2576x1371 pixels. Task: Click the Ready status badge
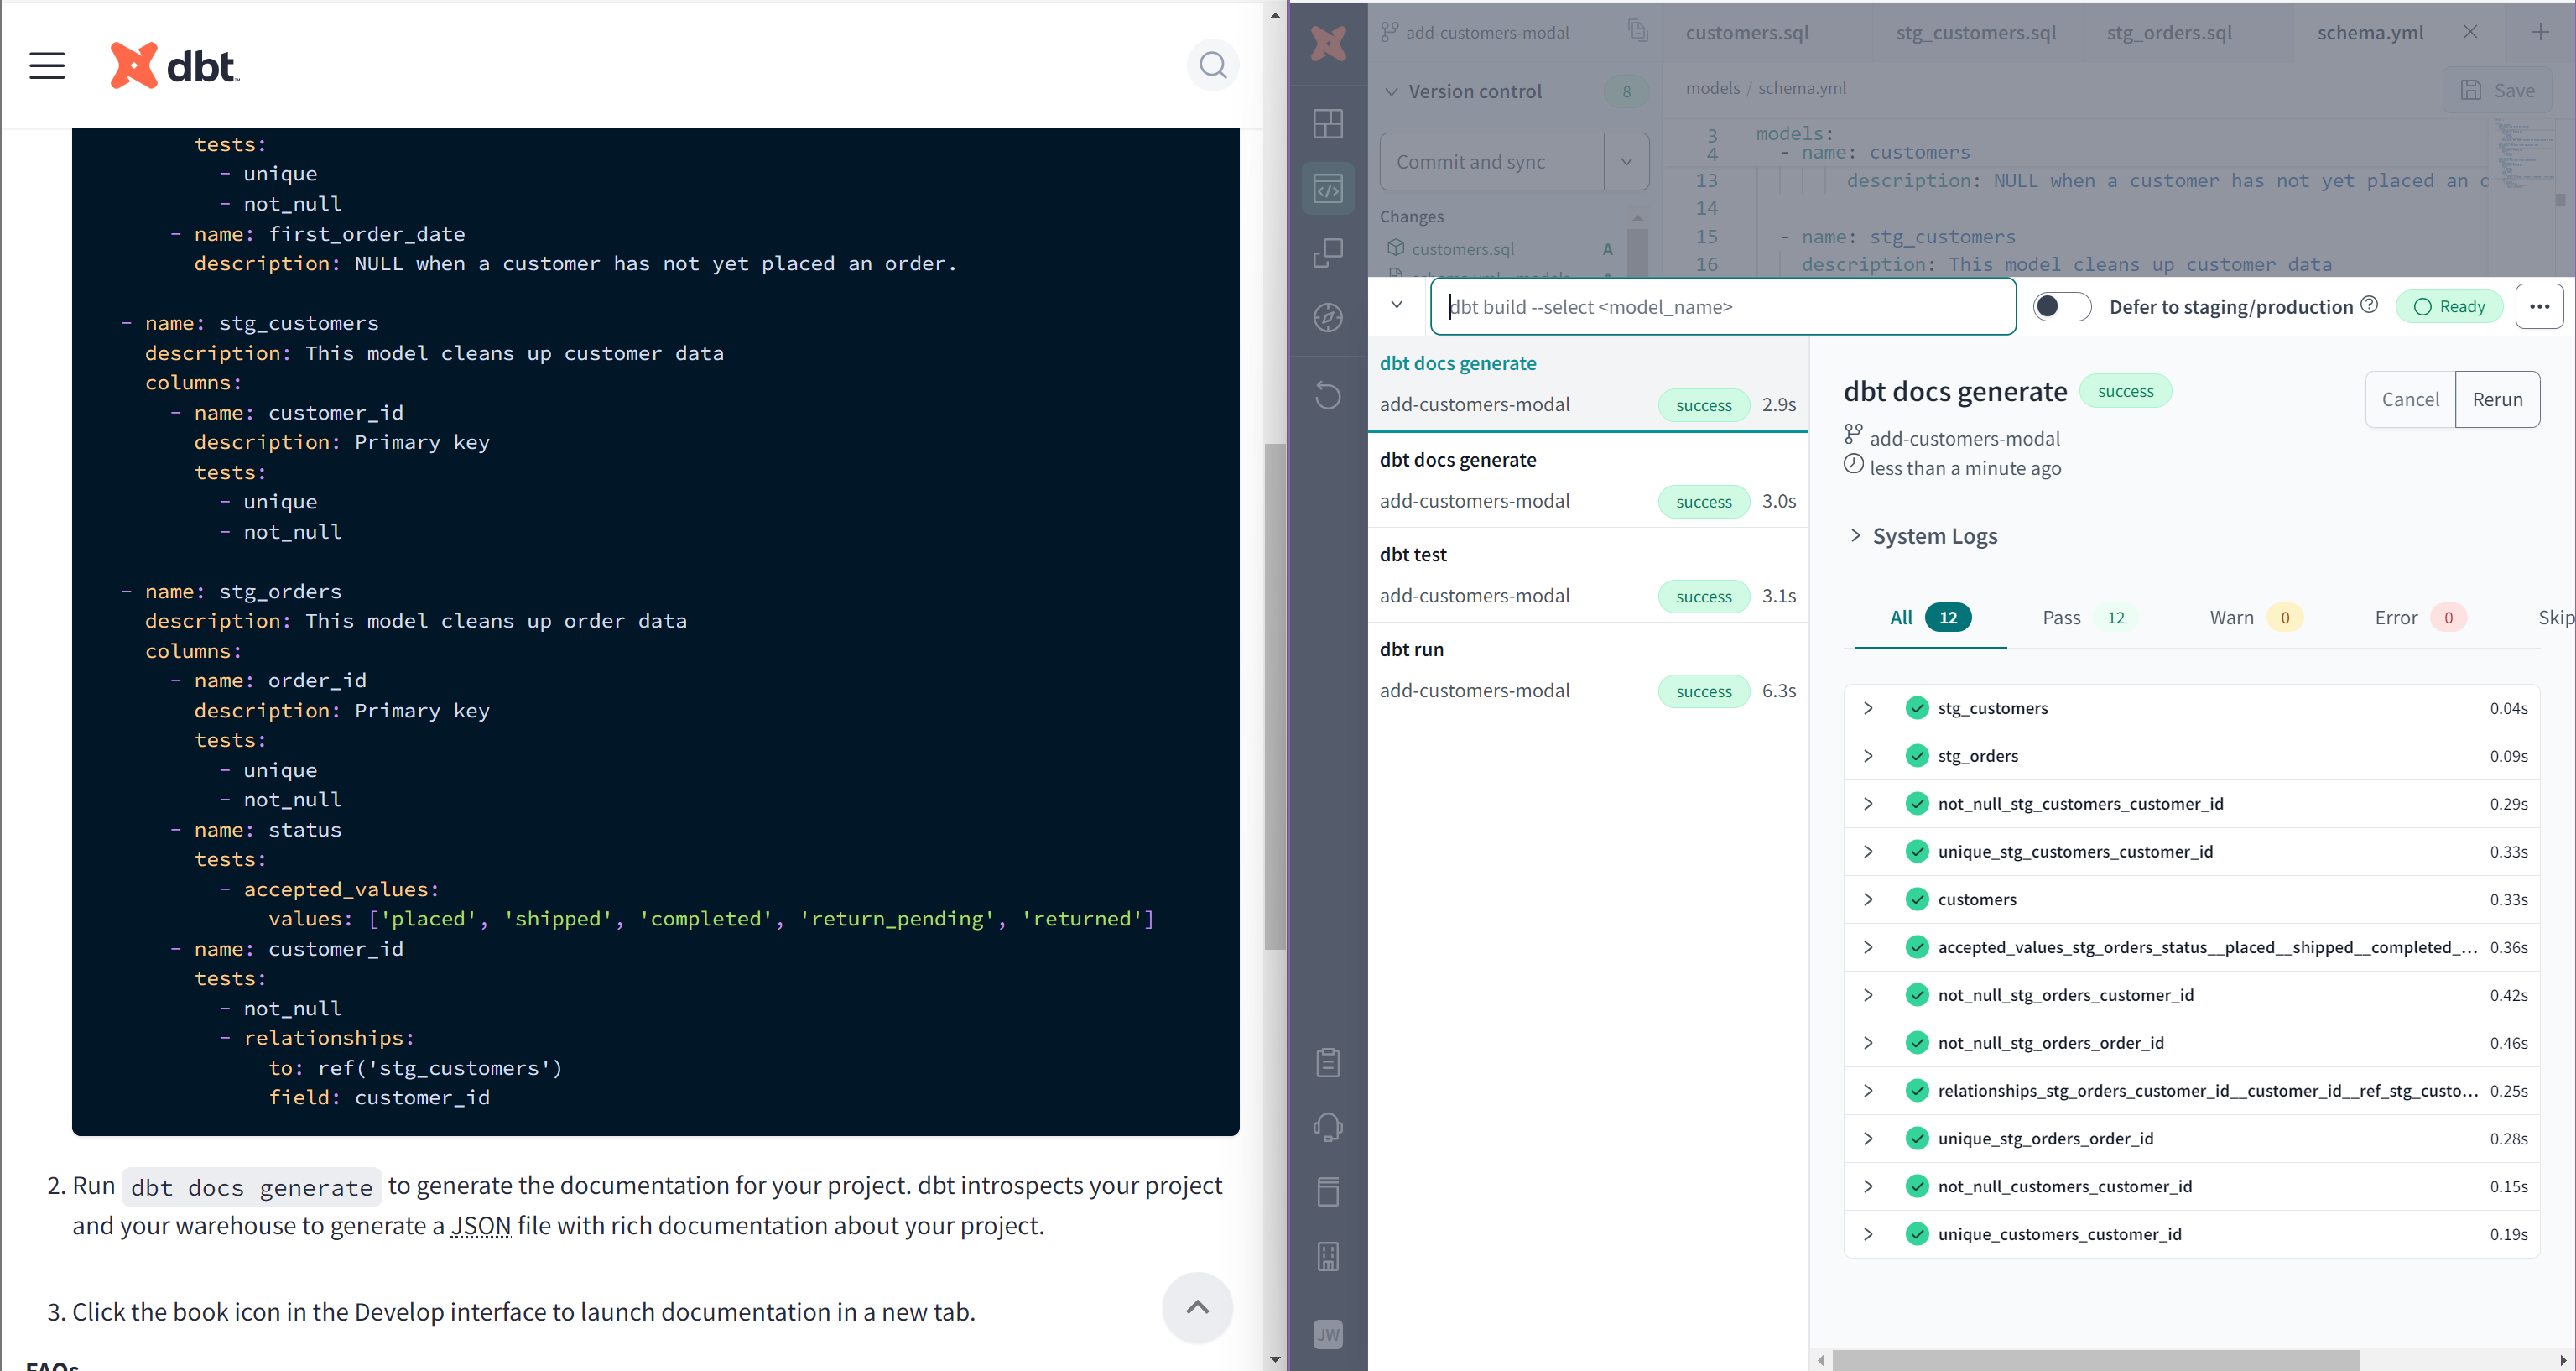tap(2449, 306)
